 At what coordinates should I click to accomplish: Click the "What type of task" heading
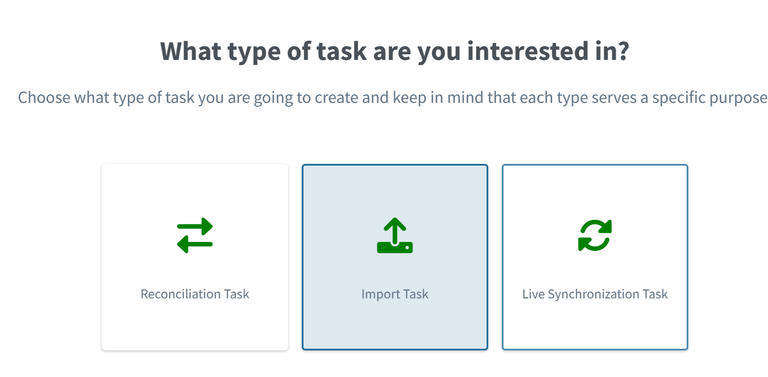(x=394, y=51)
